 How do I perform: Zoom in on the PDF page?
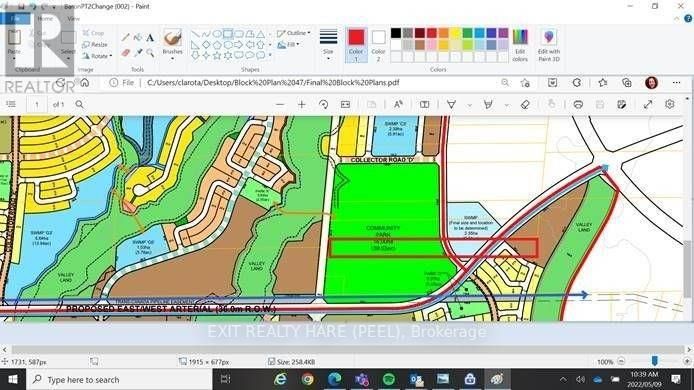[x=301, y=104]
